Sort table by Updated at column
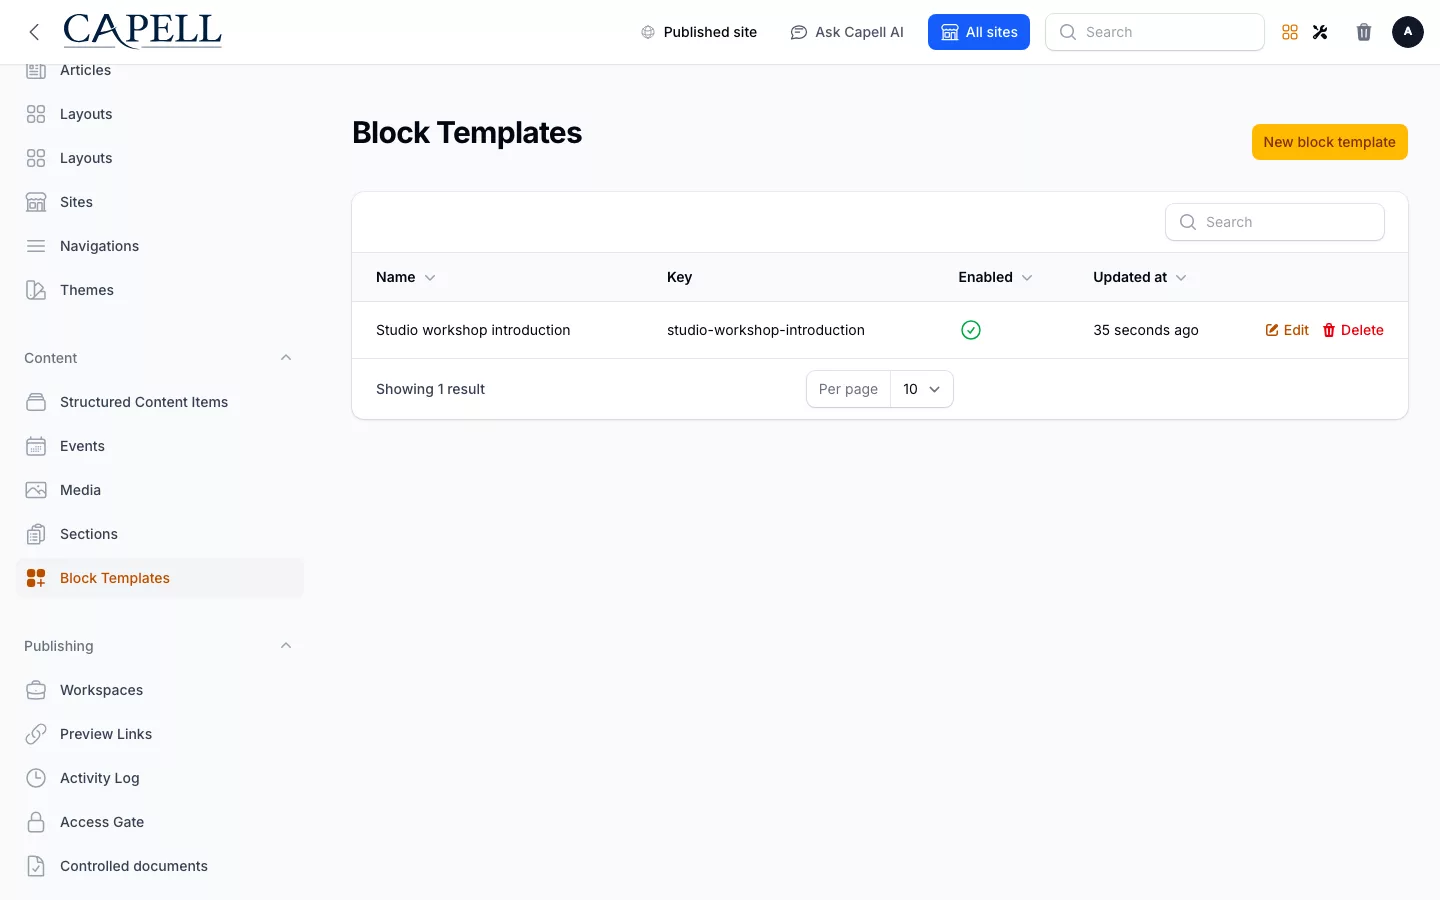The width and height of the screenshot is (1440, 900). pos(1140,277)
